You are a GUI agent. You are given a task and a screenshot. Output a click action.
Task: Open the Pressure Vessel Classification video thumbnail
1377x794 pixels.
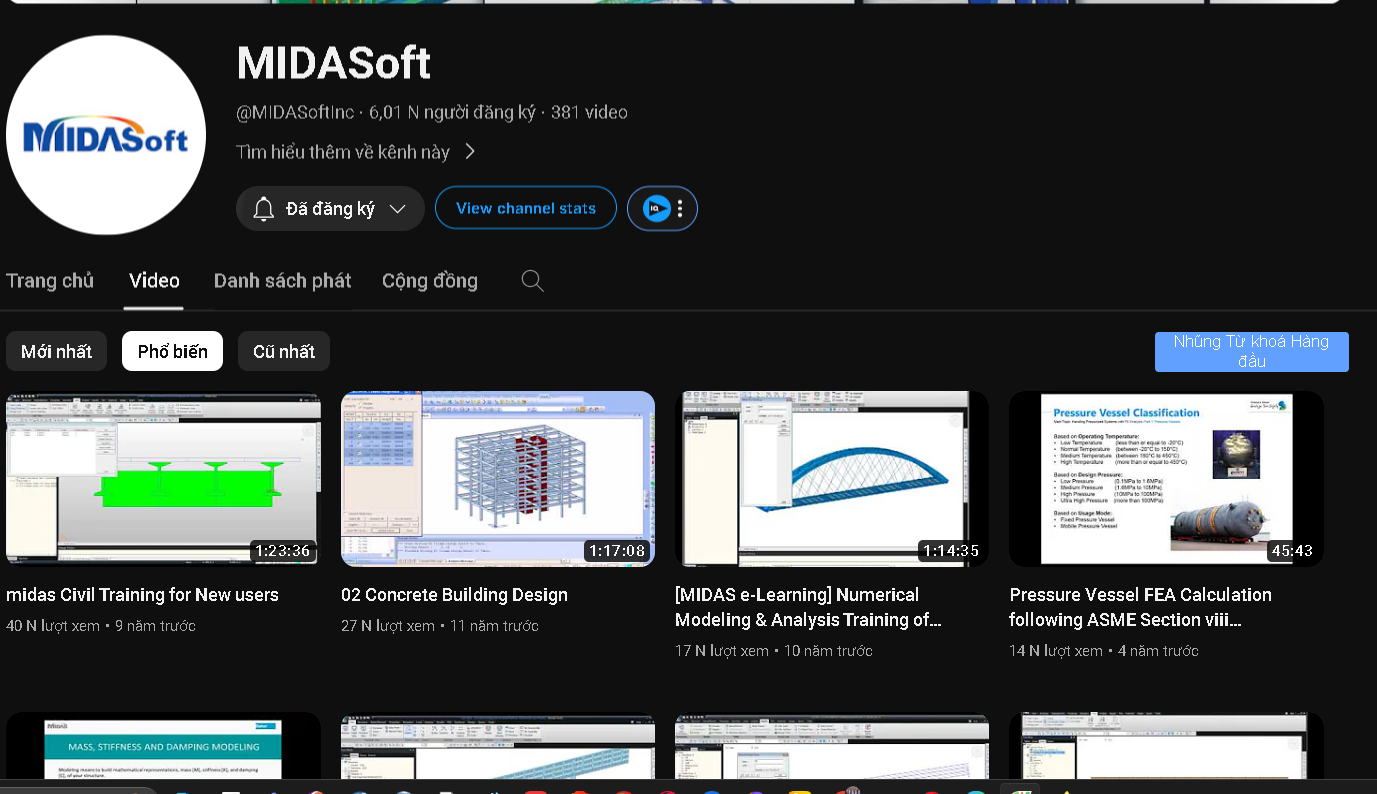tap(1166, 479)
